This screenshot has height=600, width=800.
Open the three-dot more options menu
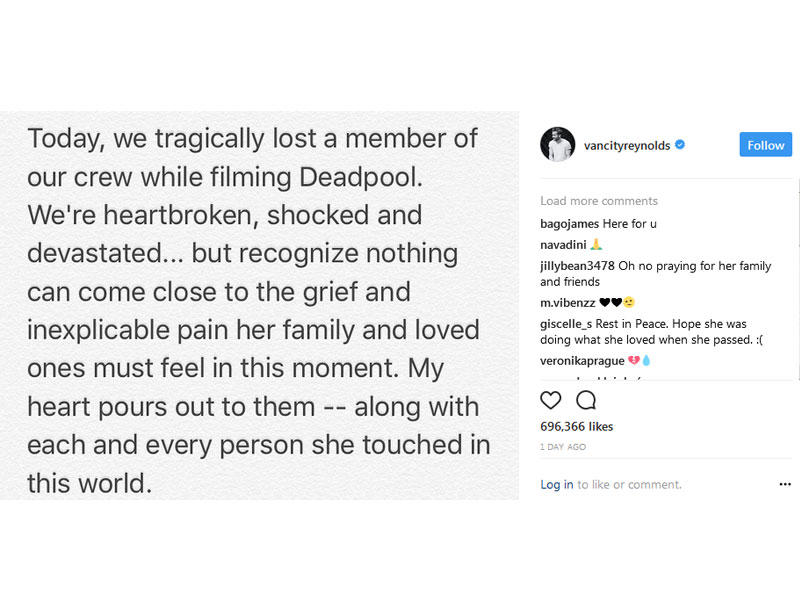coord(785,484)
